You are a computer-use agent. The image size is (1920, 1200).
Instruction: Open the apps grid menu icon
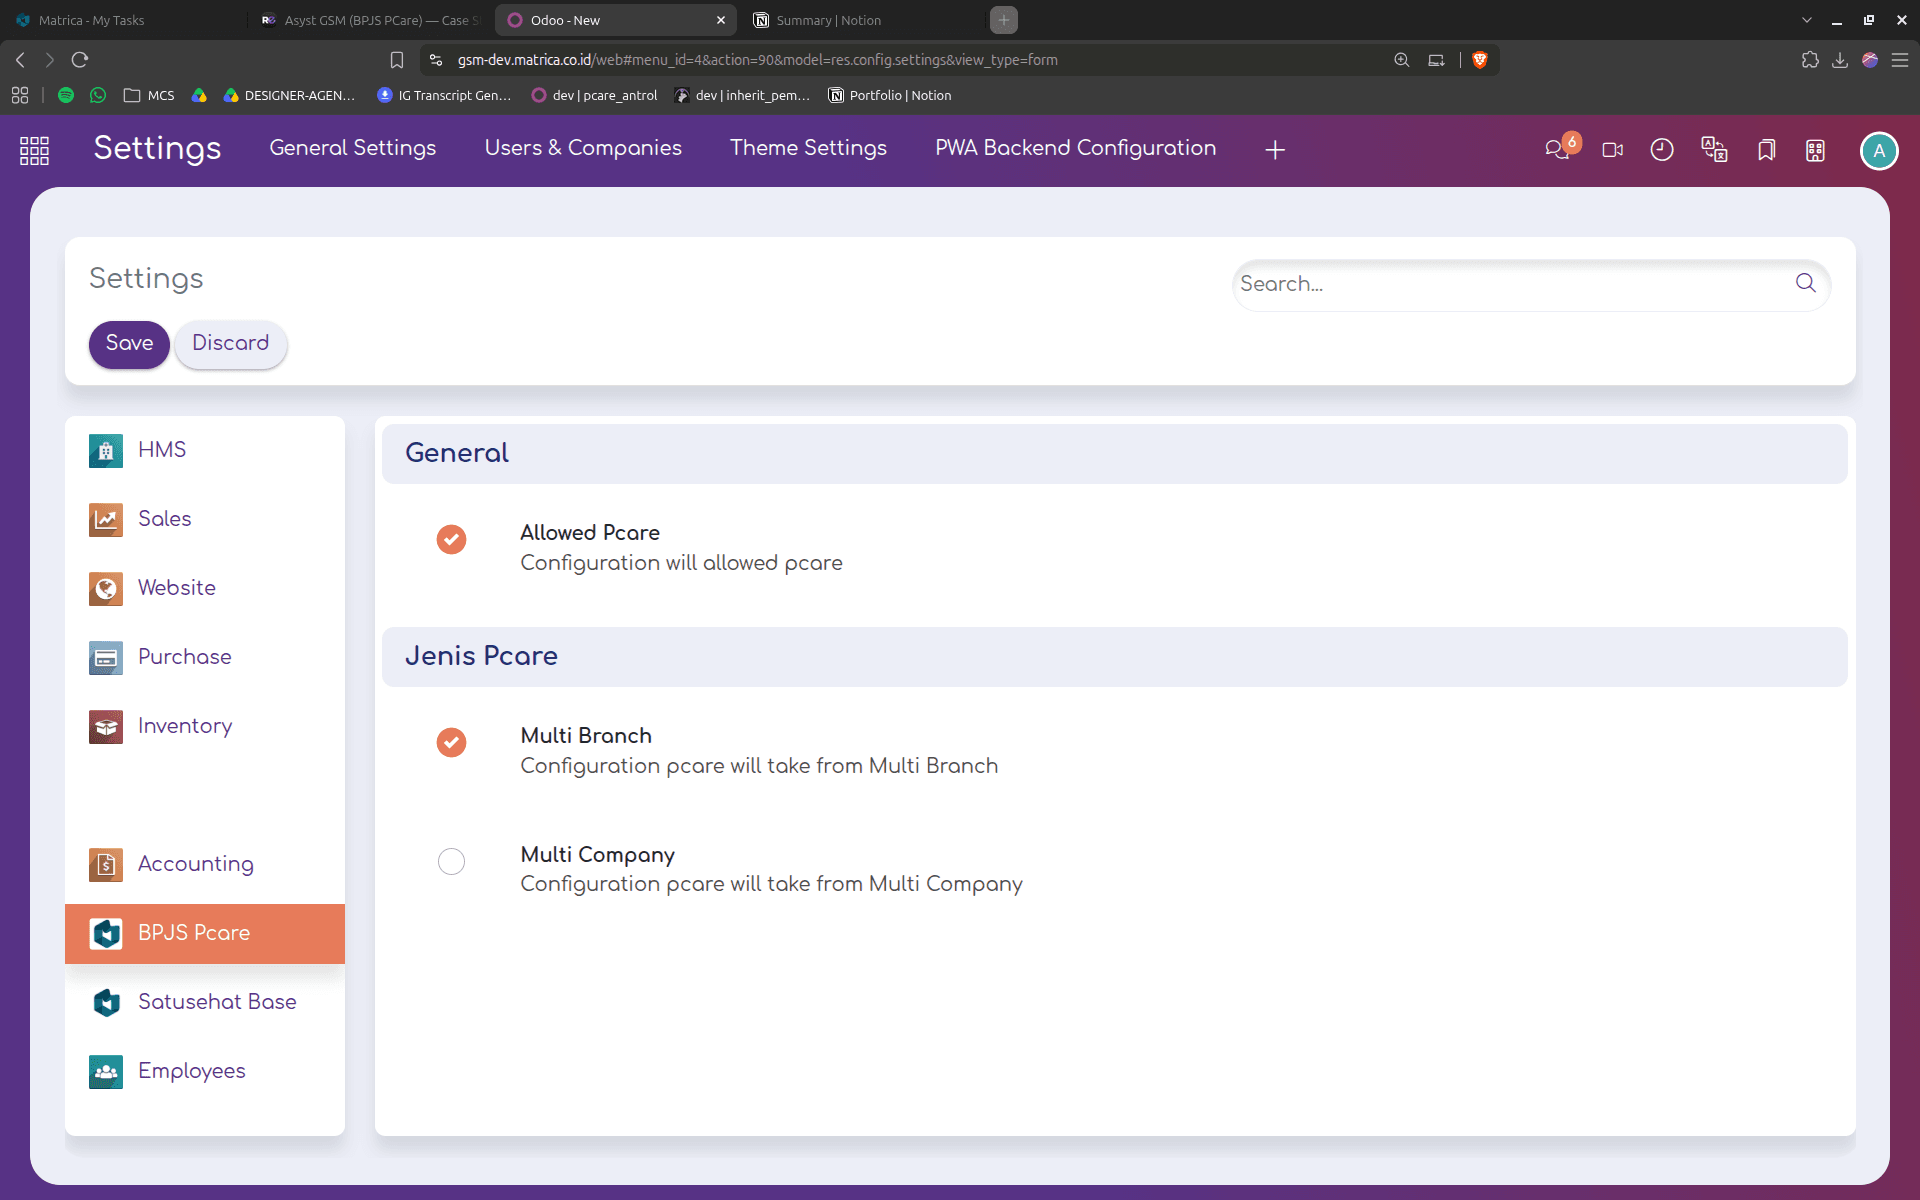click(x=34, y=150)
